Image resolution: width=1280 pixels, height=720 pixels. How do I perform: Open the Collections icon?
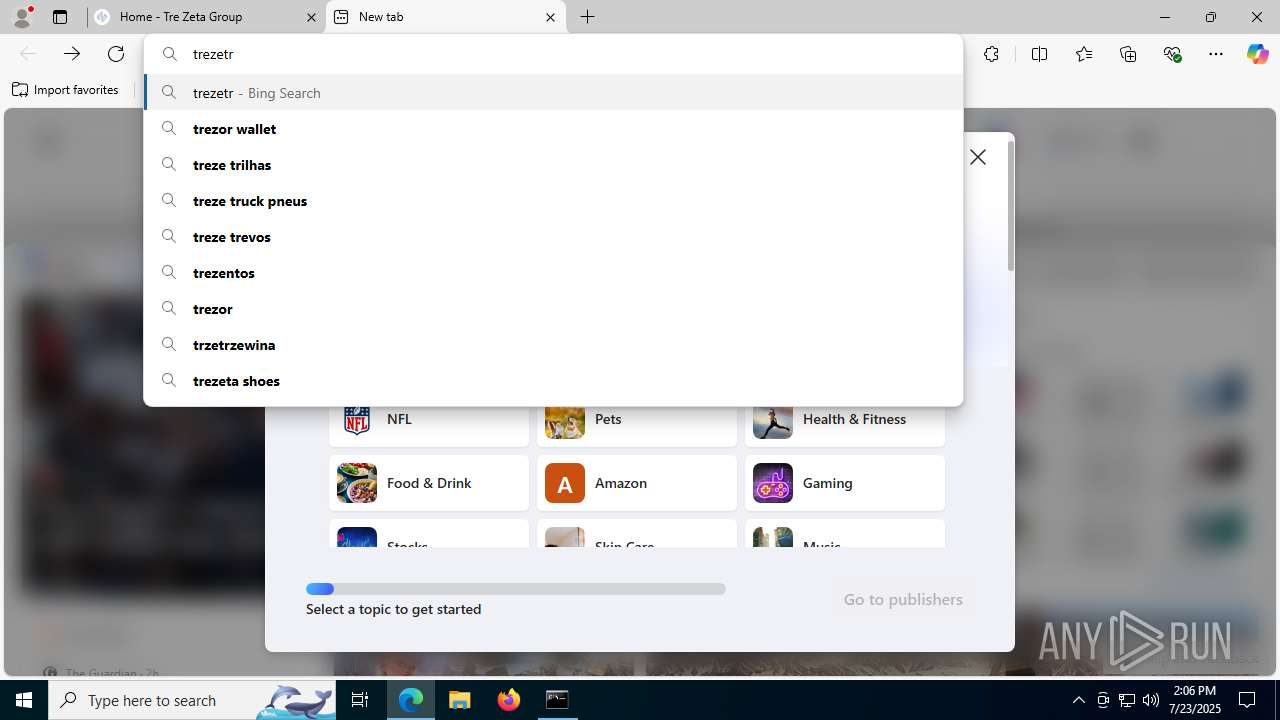coord(1128,54)
